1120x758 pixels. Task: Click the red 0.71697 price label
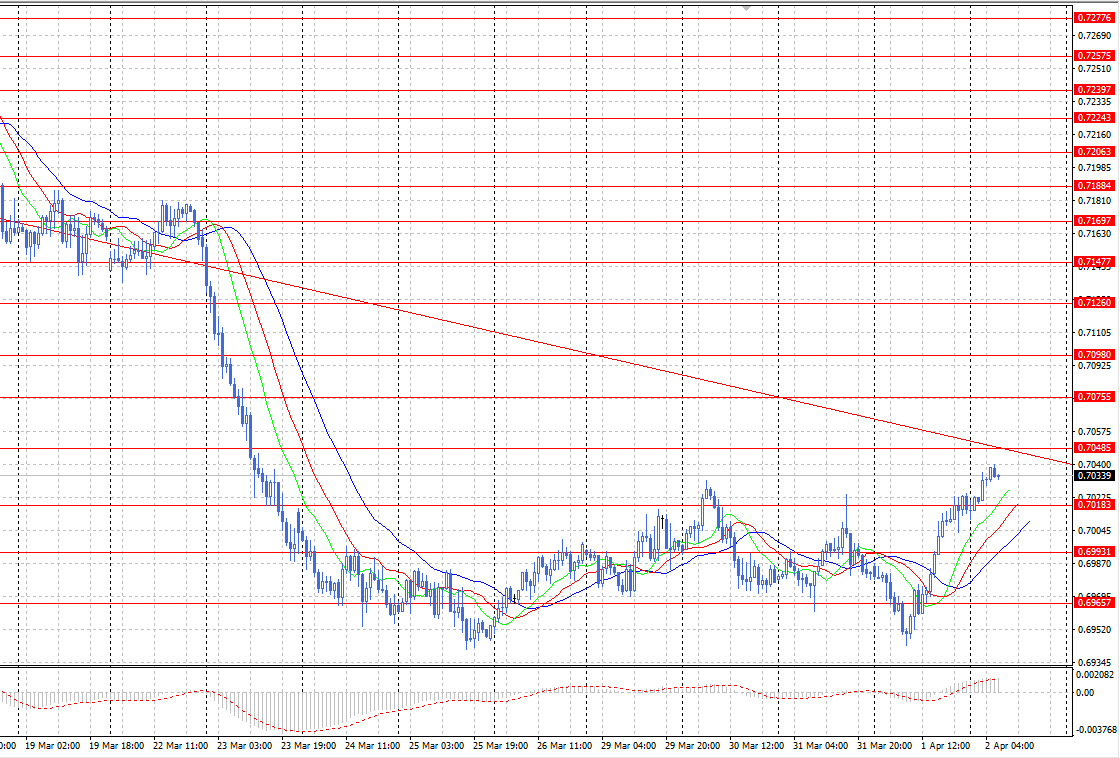click(x=1094, y=221)
